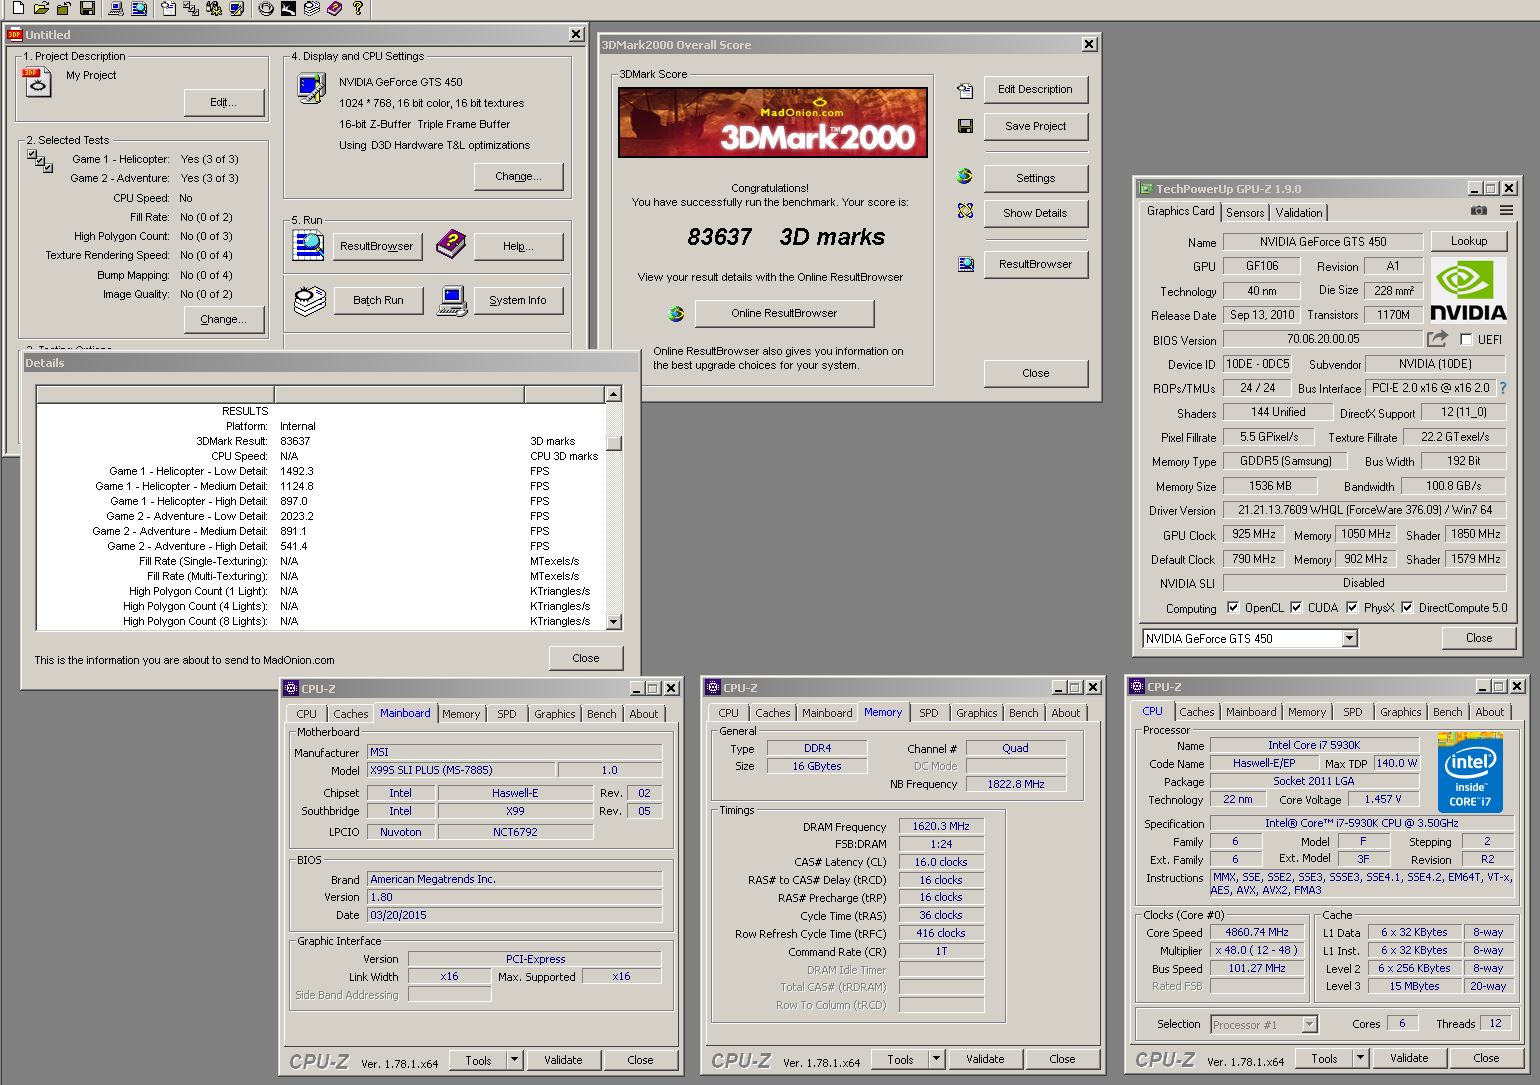Viewport: 1540px width, 1085px height.
Task: Switch to the Validation tab in GPU-Z
Action: [1299, 212]
